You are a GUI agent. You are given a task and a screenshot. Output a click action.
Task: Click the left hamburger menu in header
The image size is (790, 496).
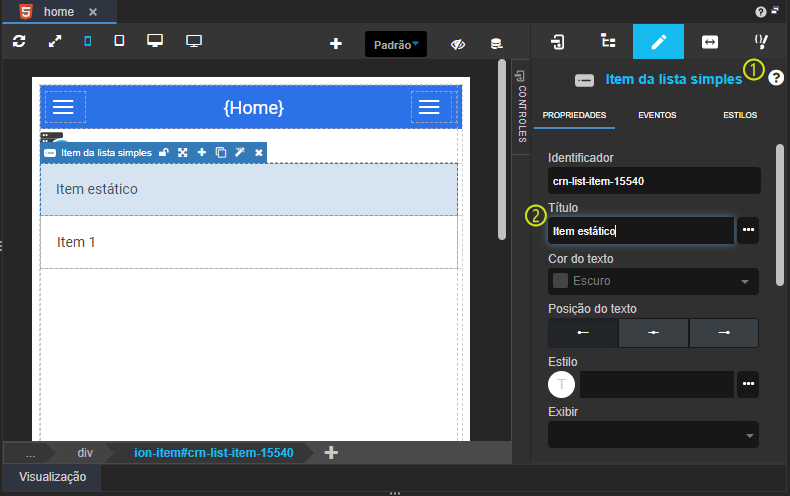pyautogui.click(x=63, y=107)
